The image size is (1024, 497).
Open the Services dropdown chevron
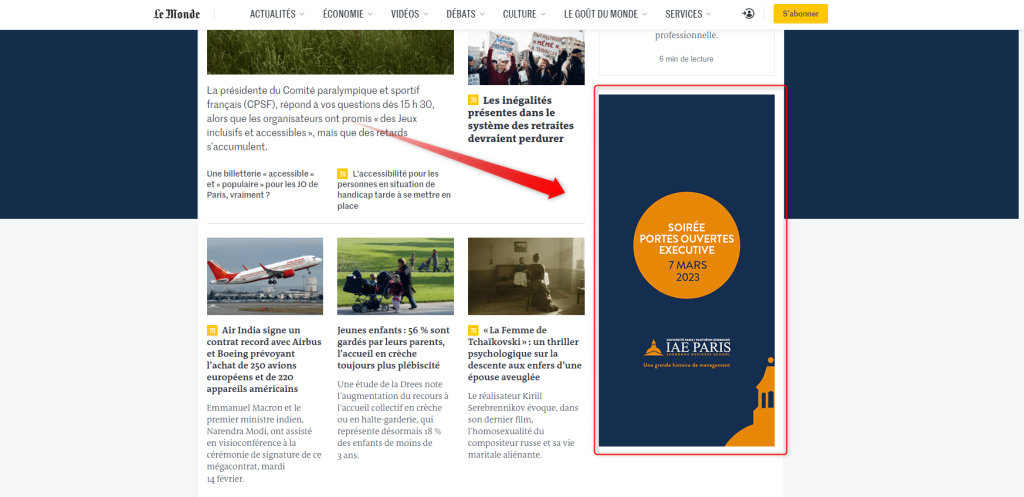click(709, 14)
